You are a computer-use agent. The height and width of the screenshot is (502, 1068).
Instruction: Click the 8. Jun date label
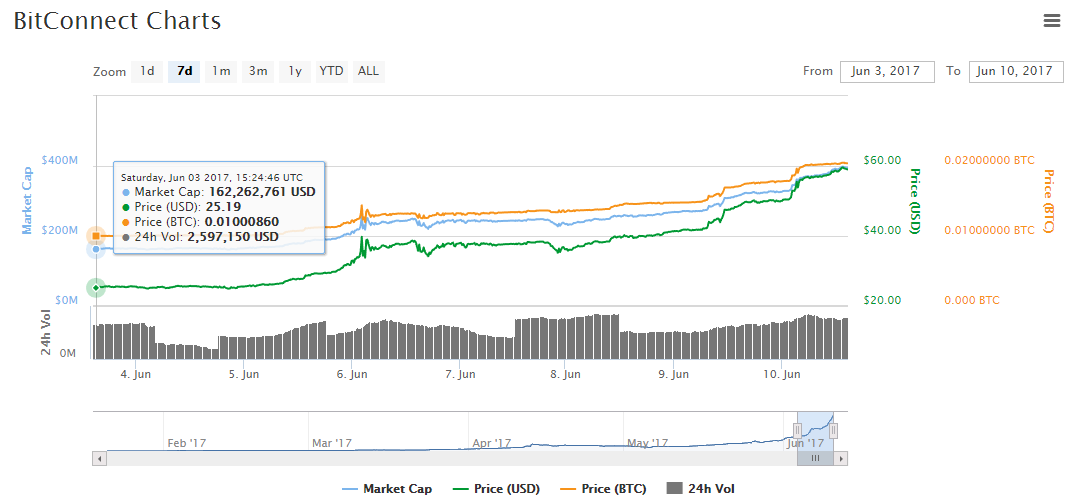pyautogui.click(x=565, y=374)
